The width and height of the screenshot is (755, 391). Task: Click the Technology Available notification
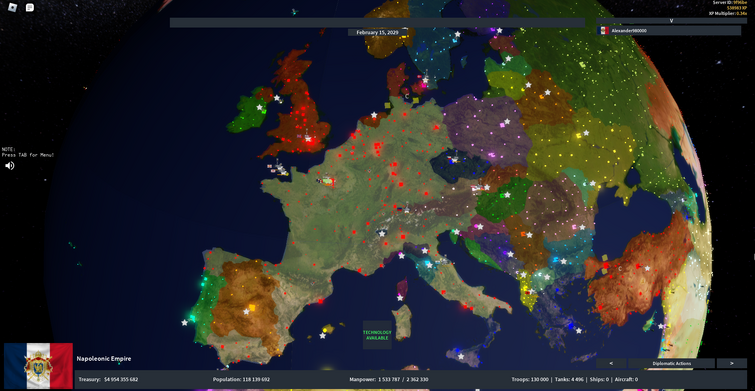(x=377, y=335)
